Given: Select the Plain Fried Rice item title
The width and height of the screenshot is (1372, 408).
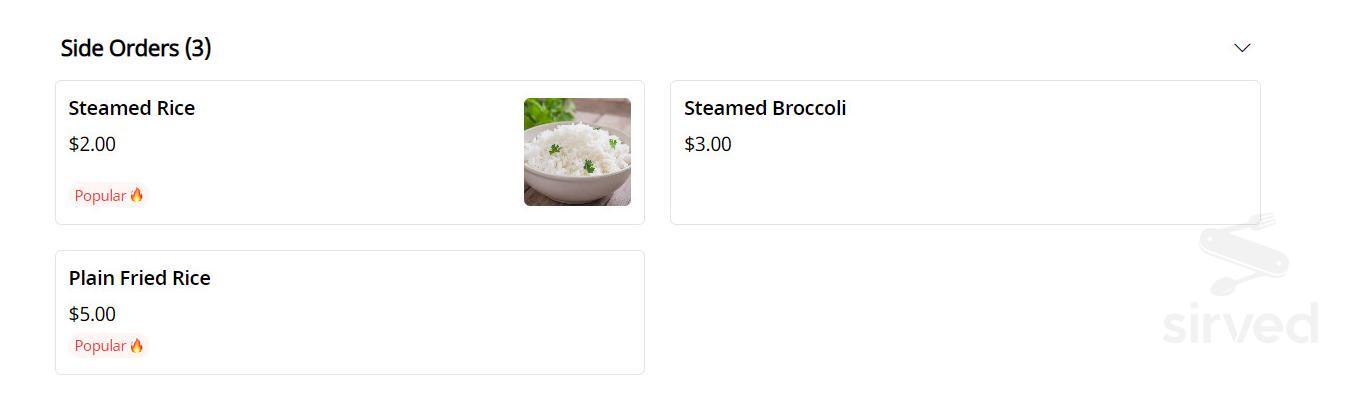Looking at the screenshot, I should coord(140,278).
